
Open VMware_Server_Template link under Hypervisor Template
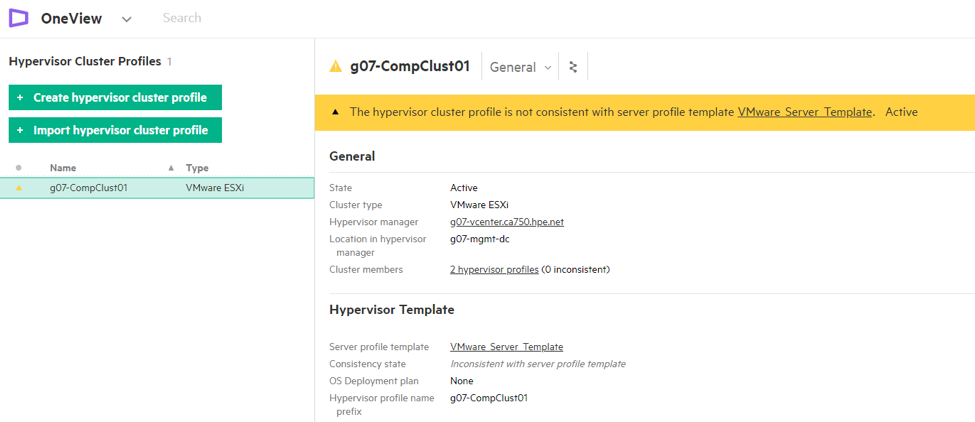coord(506,347)
